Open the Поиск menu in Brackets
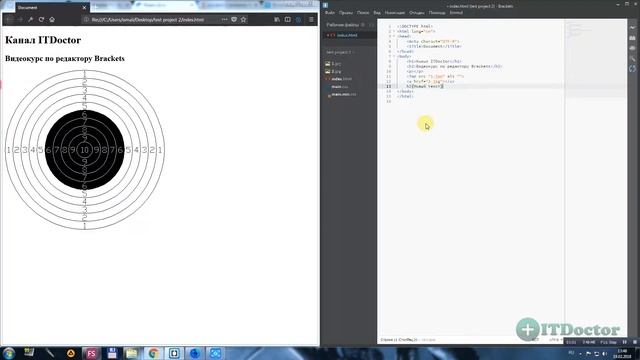Screen dimensions: 640x360 pos(363,13)
